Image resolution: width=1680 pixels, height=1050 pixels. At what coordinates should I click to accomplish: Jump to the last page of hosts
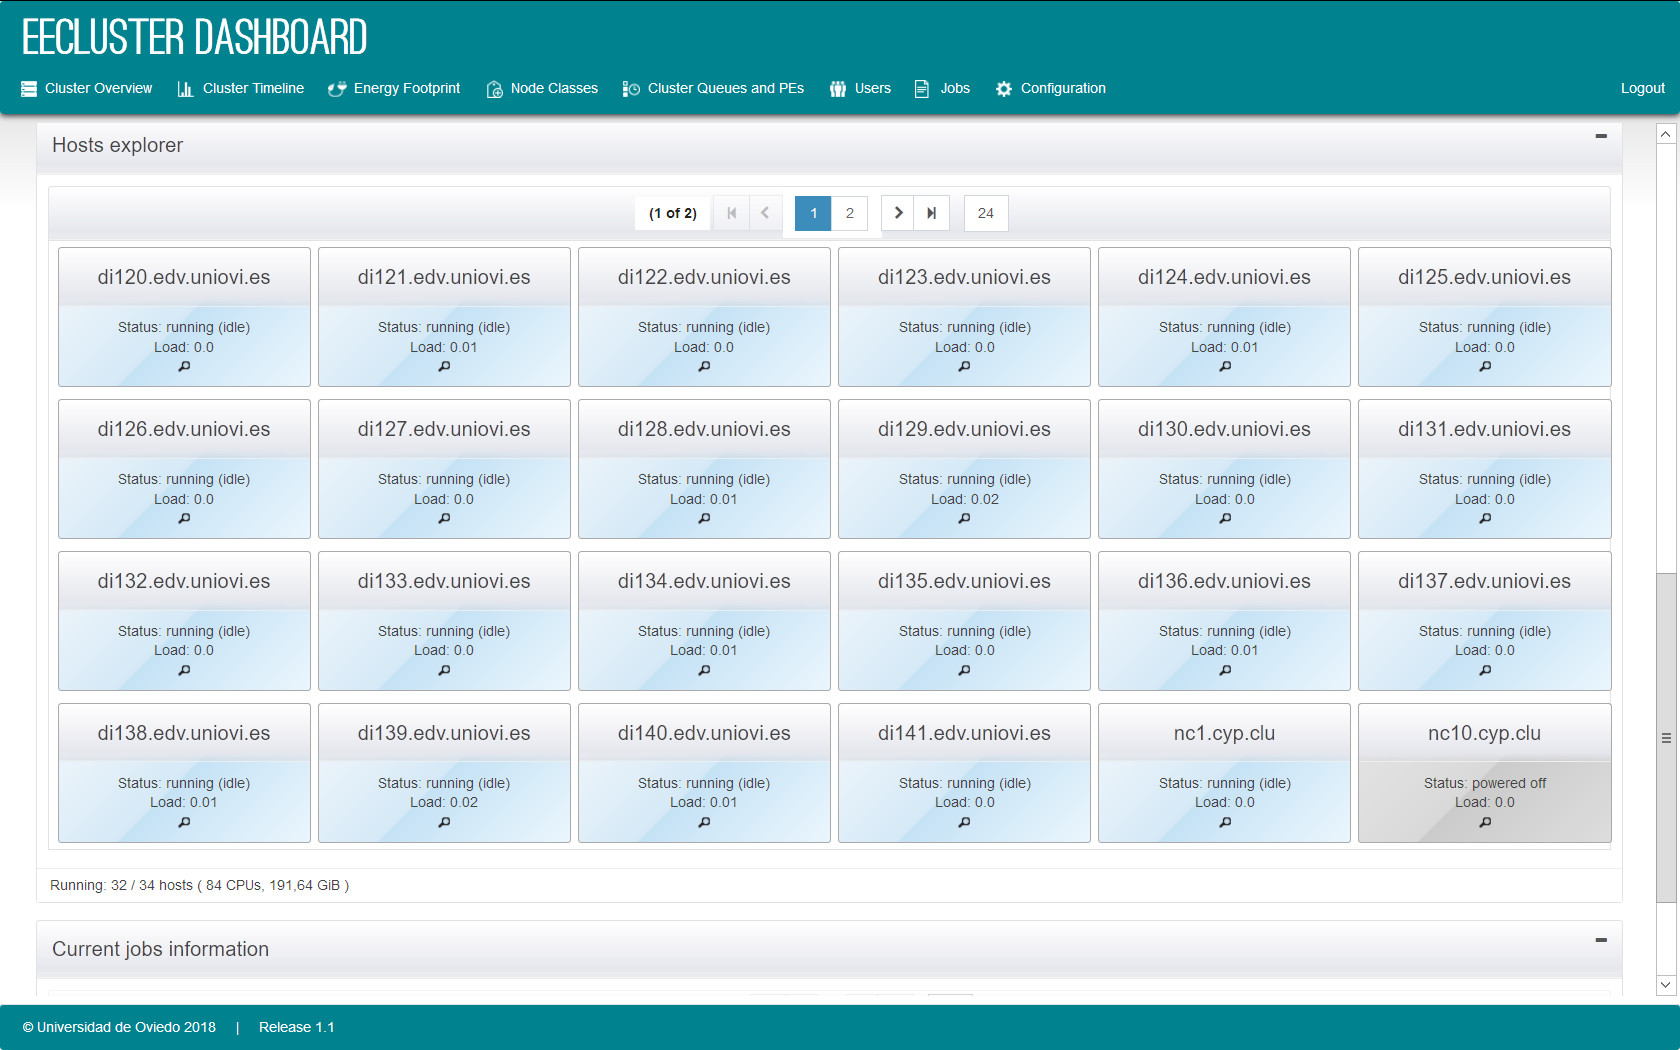pos(931,213)
